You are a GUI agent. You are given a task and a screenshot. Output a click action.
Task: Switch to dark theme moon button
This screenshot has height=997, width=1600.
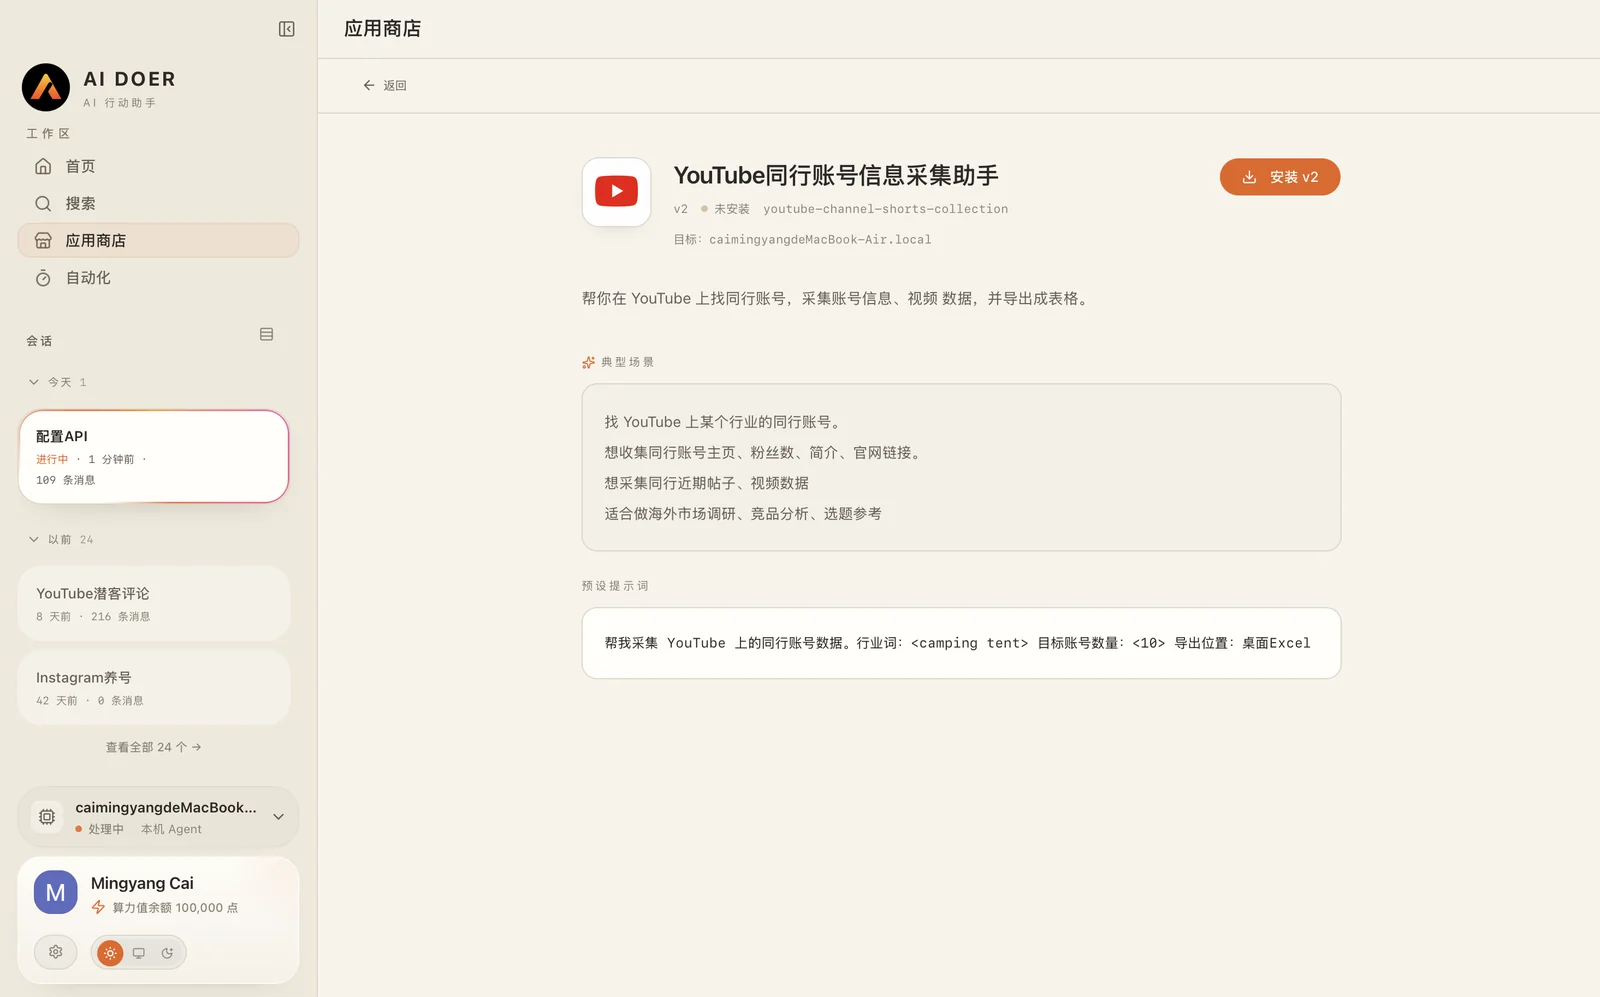click(167, 953)
